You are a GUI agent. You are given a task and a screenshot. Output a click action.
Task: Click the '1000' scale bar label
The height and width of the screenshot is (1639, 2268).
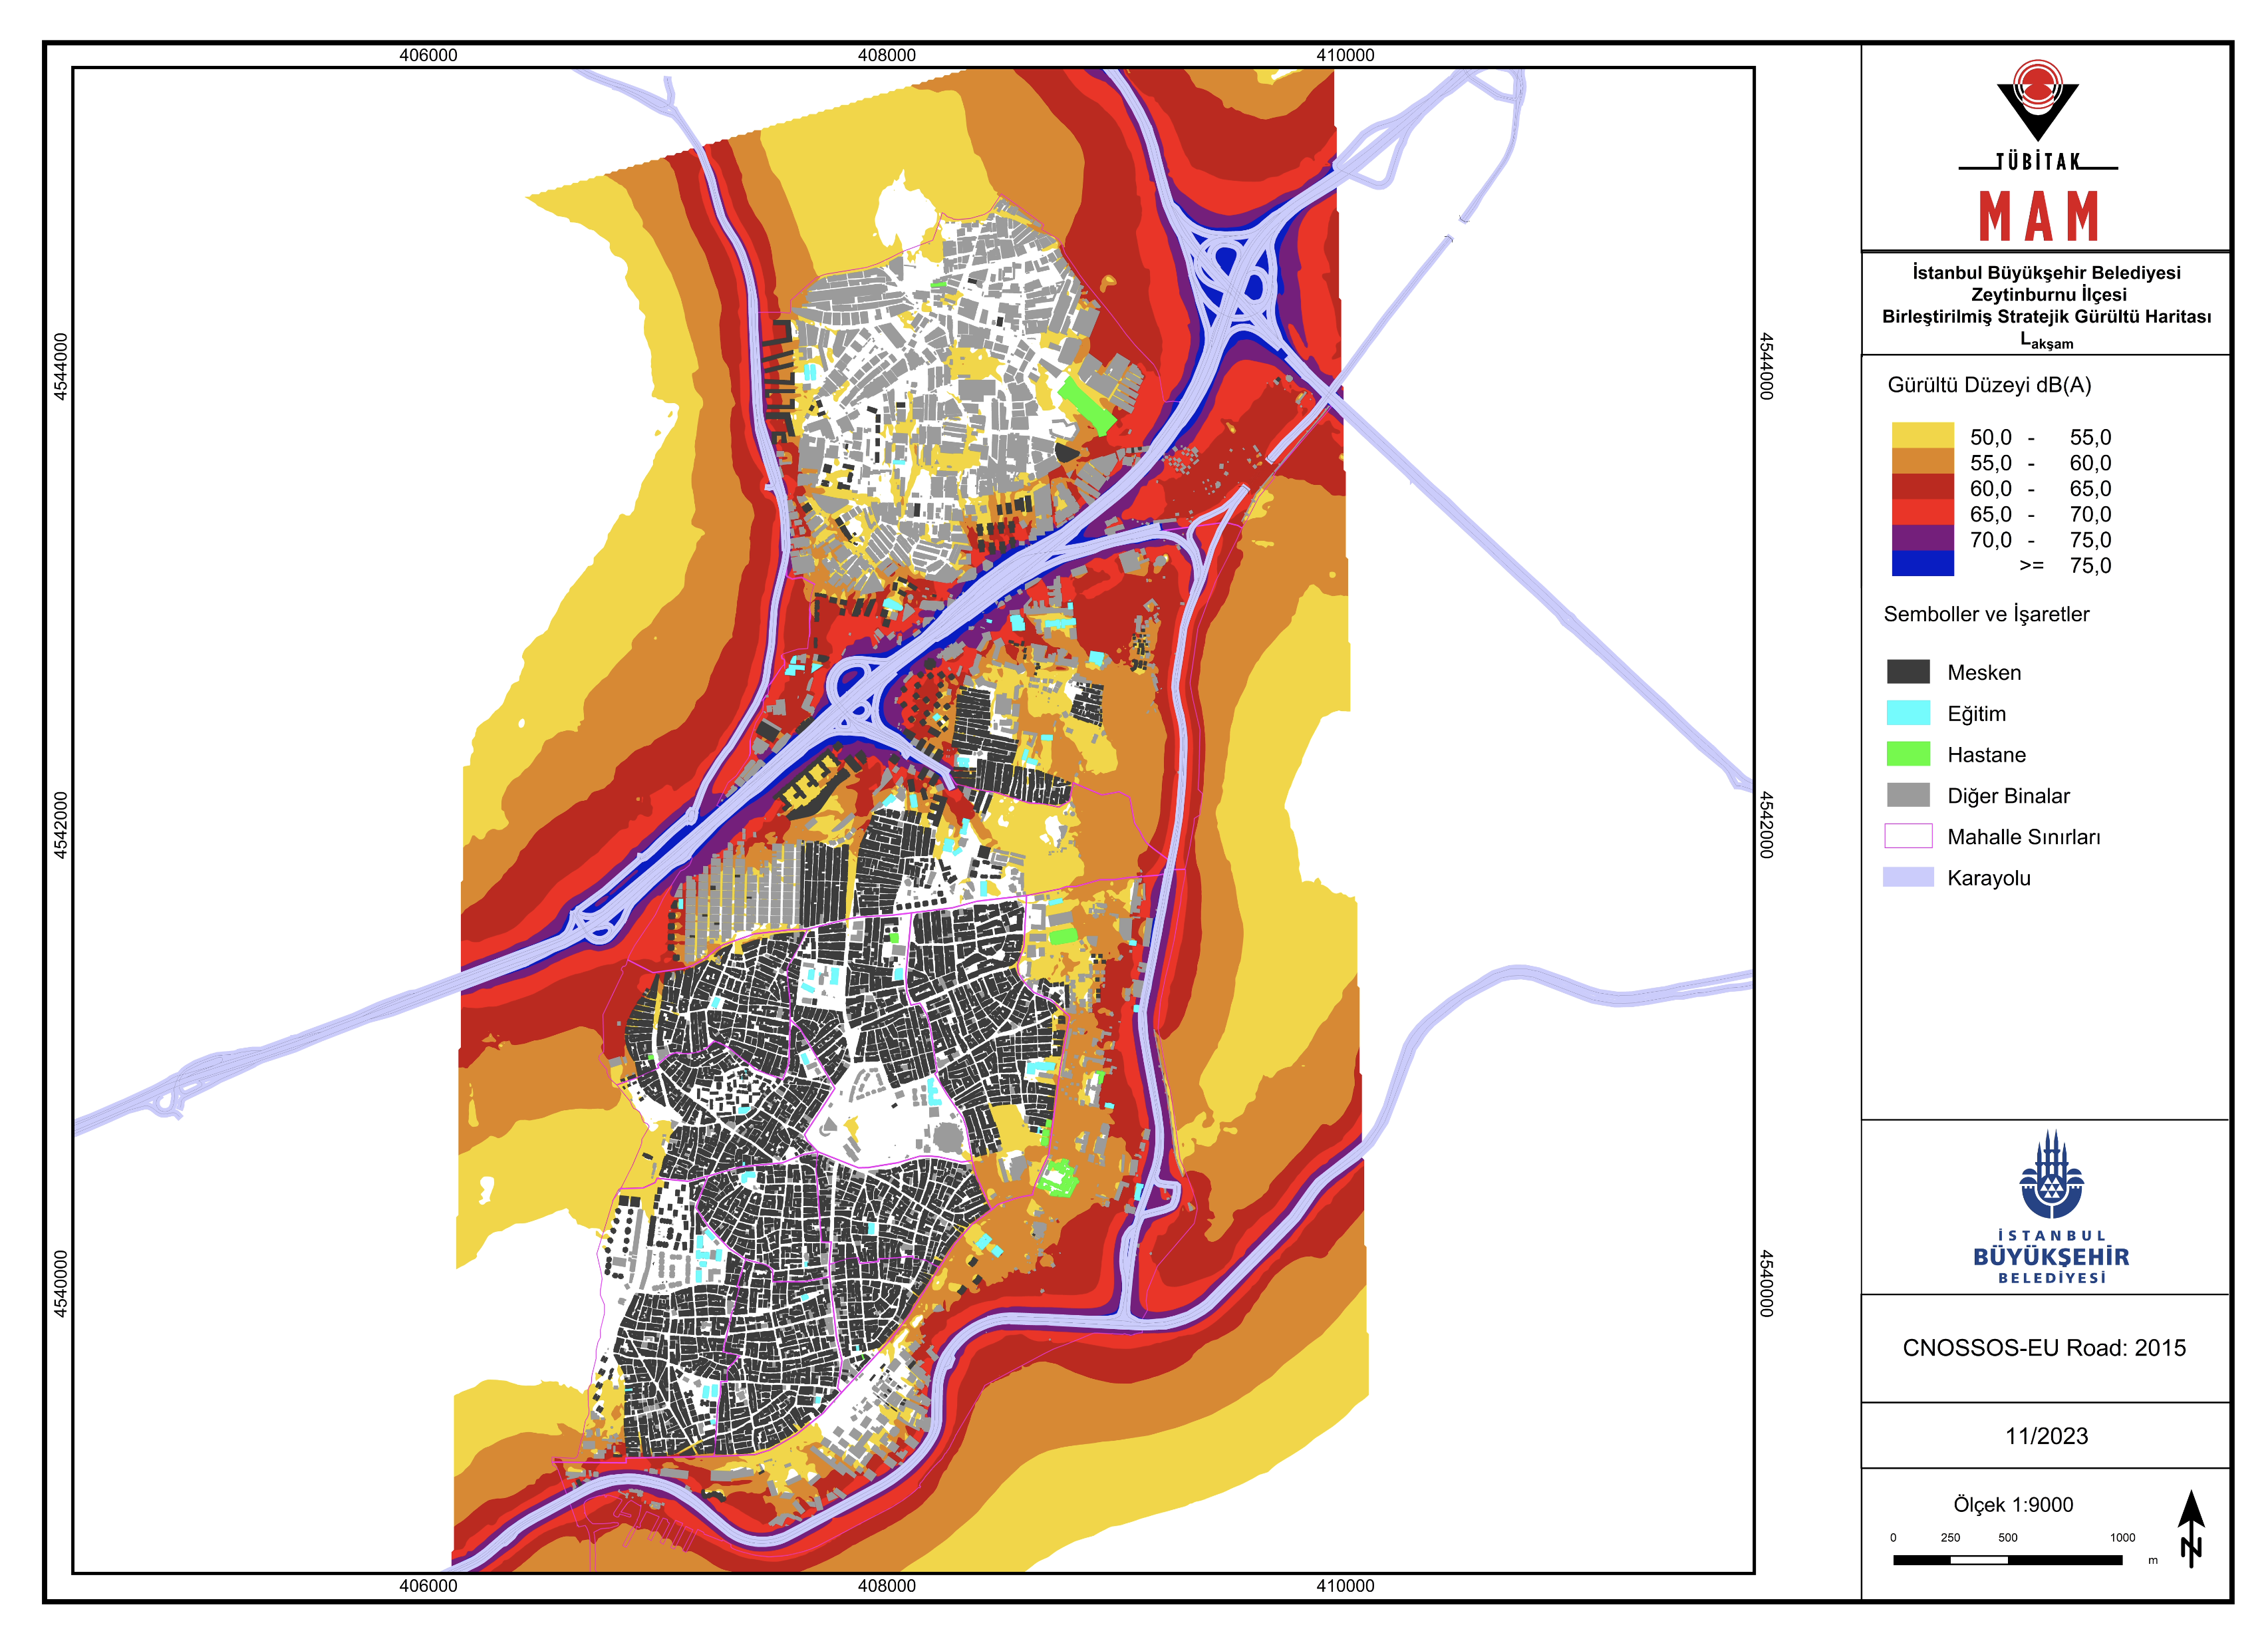(2122, 1538)
